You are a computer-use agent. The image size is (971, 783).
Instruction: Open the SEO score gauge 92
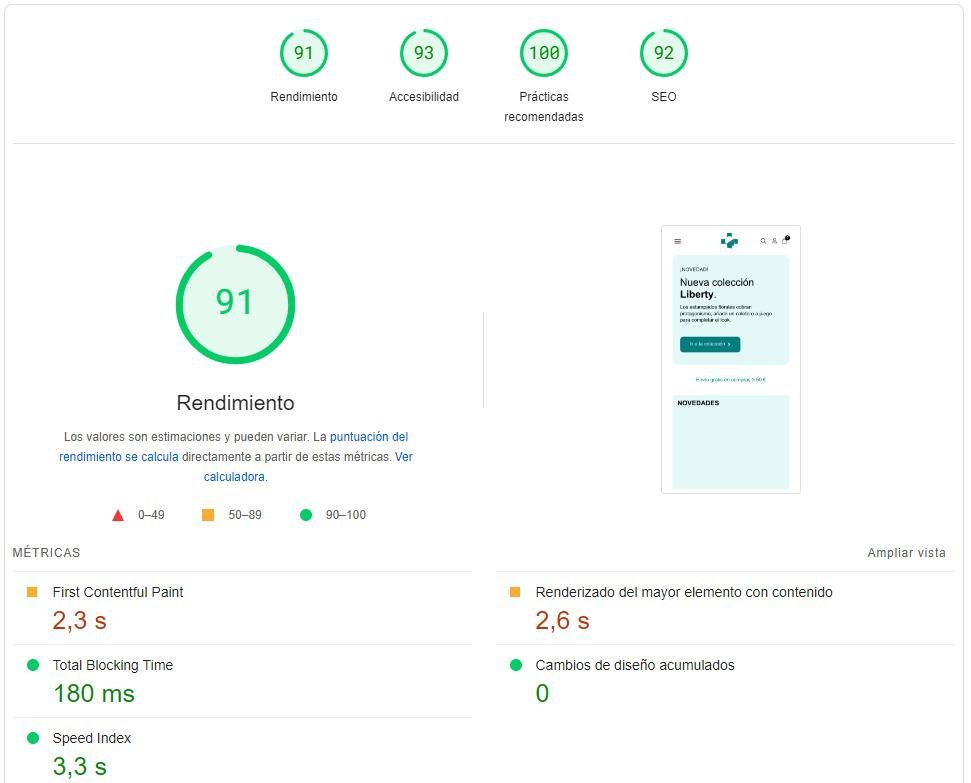pos(664,53)
